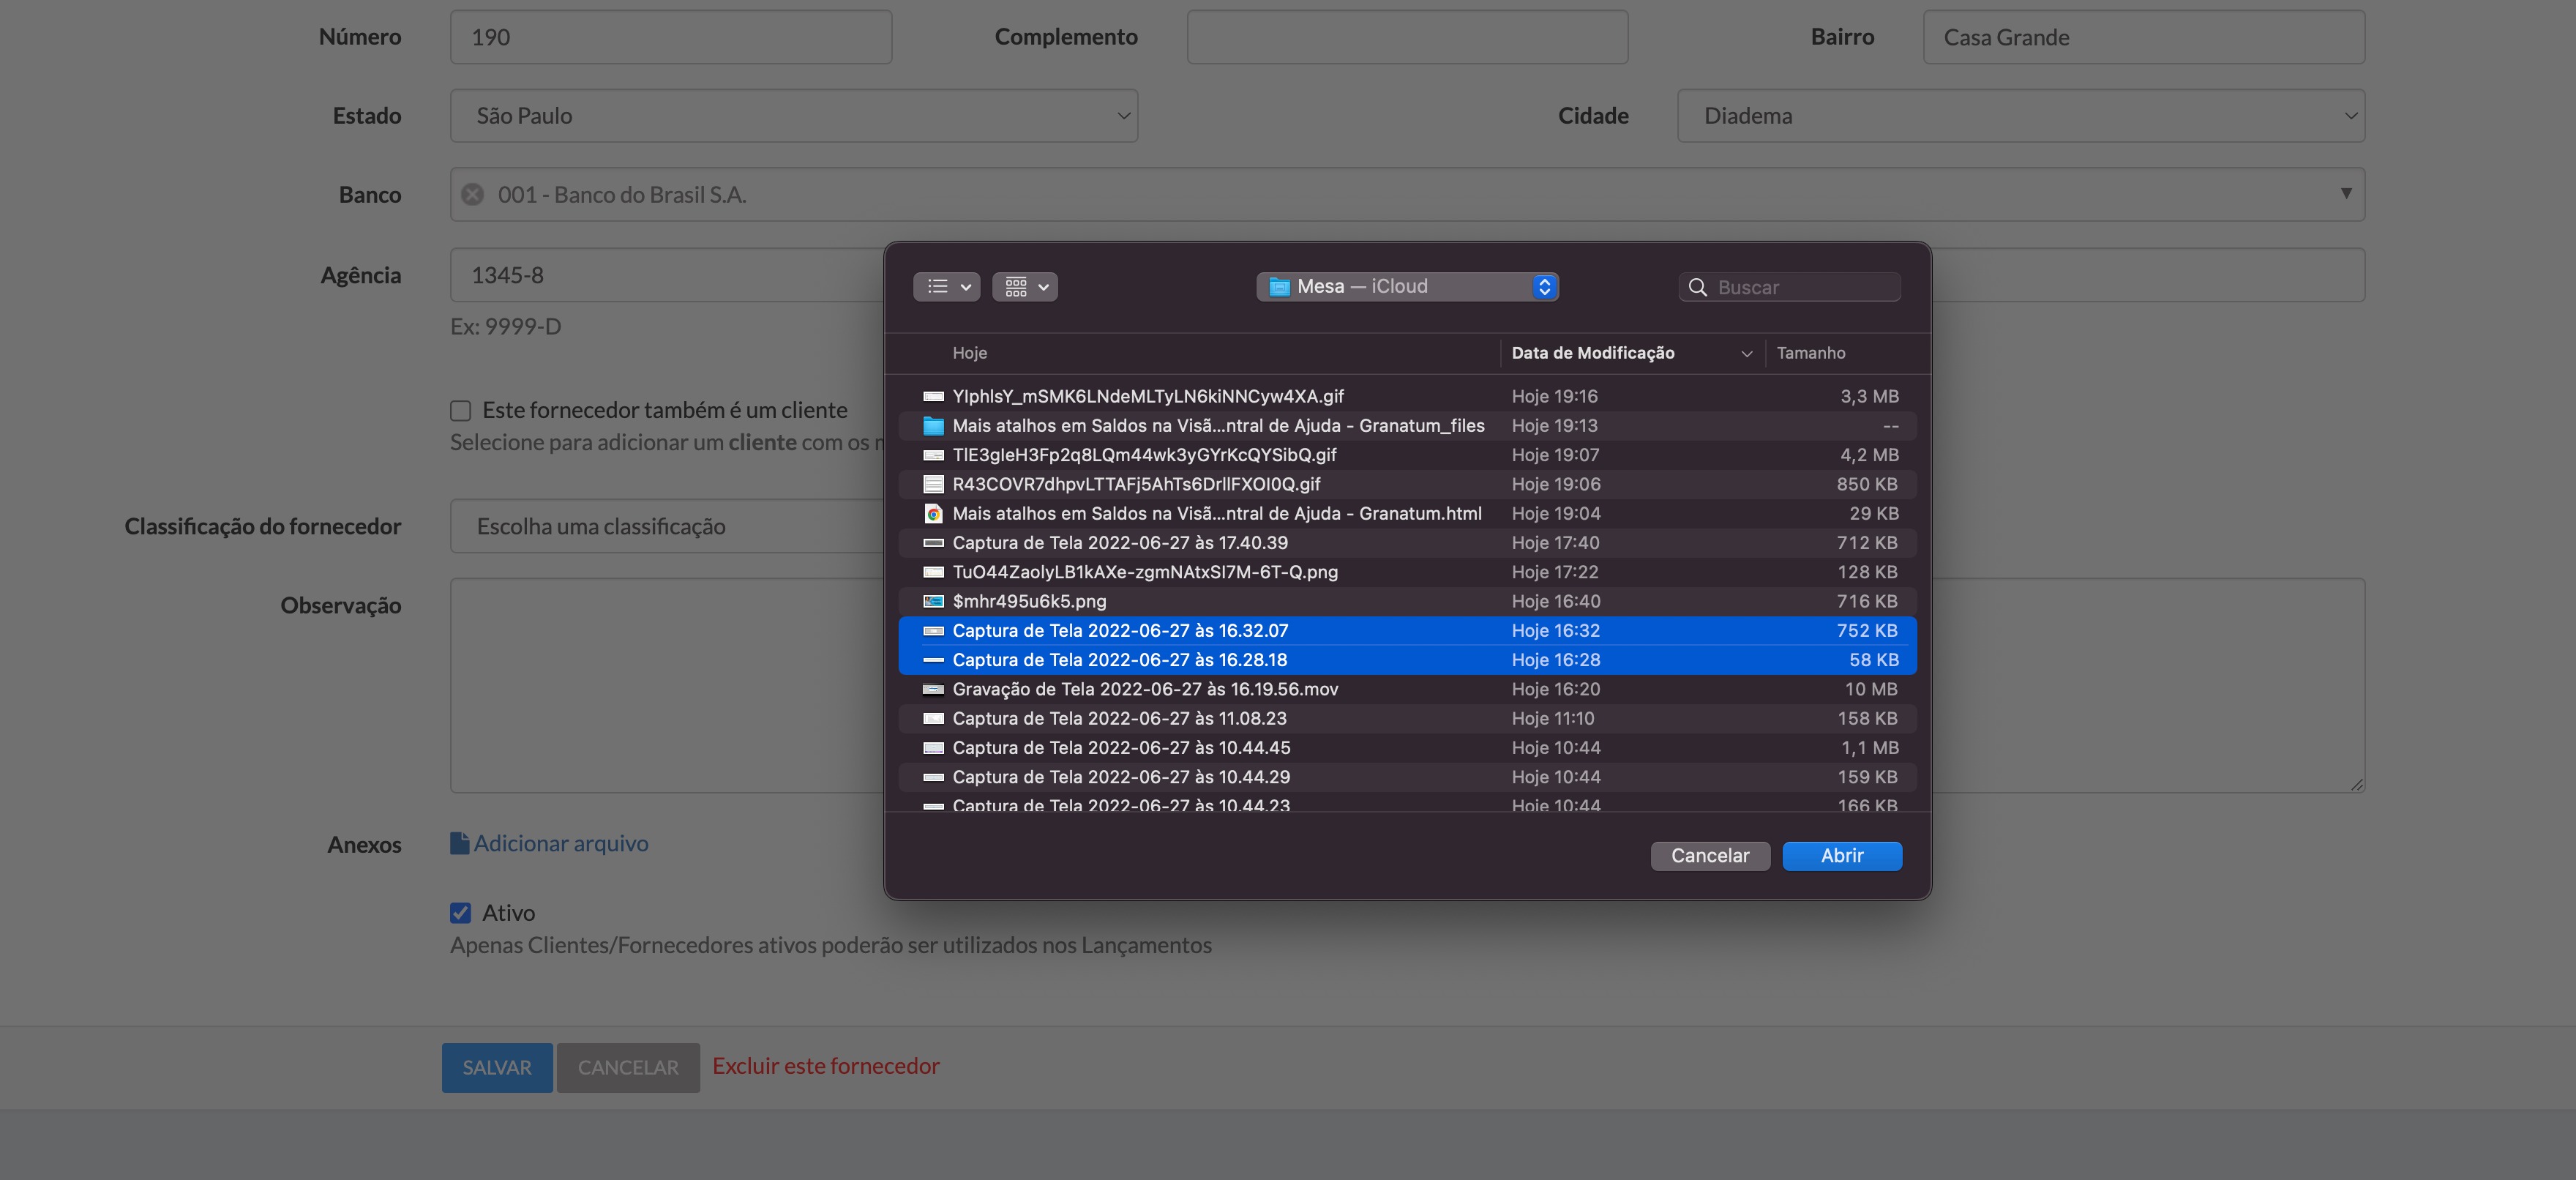The height and width of the screenshot is (1180, 2576).
Task: Select the $mhr495u6k5.png file icon
Action: click(933, 602)
